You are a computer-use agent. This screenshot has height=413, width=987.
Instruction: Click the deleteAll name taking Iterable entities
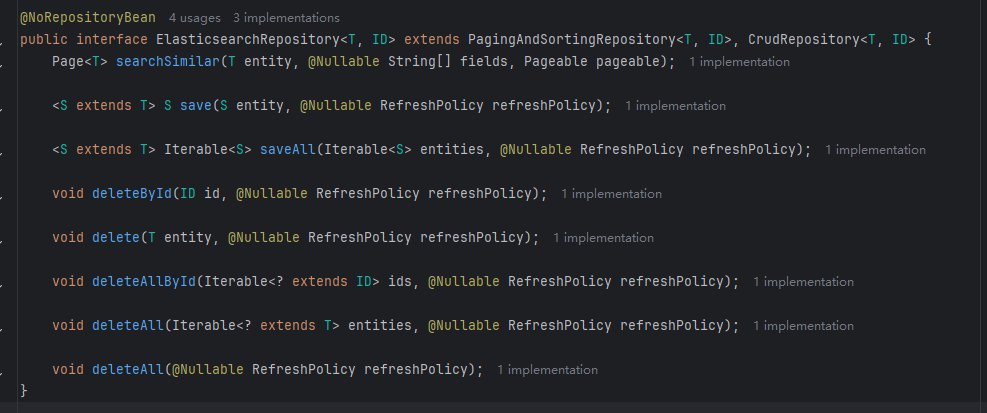pos(128,326)
